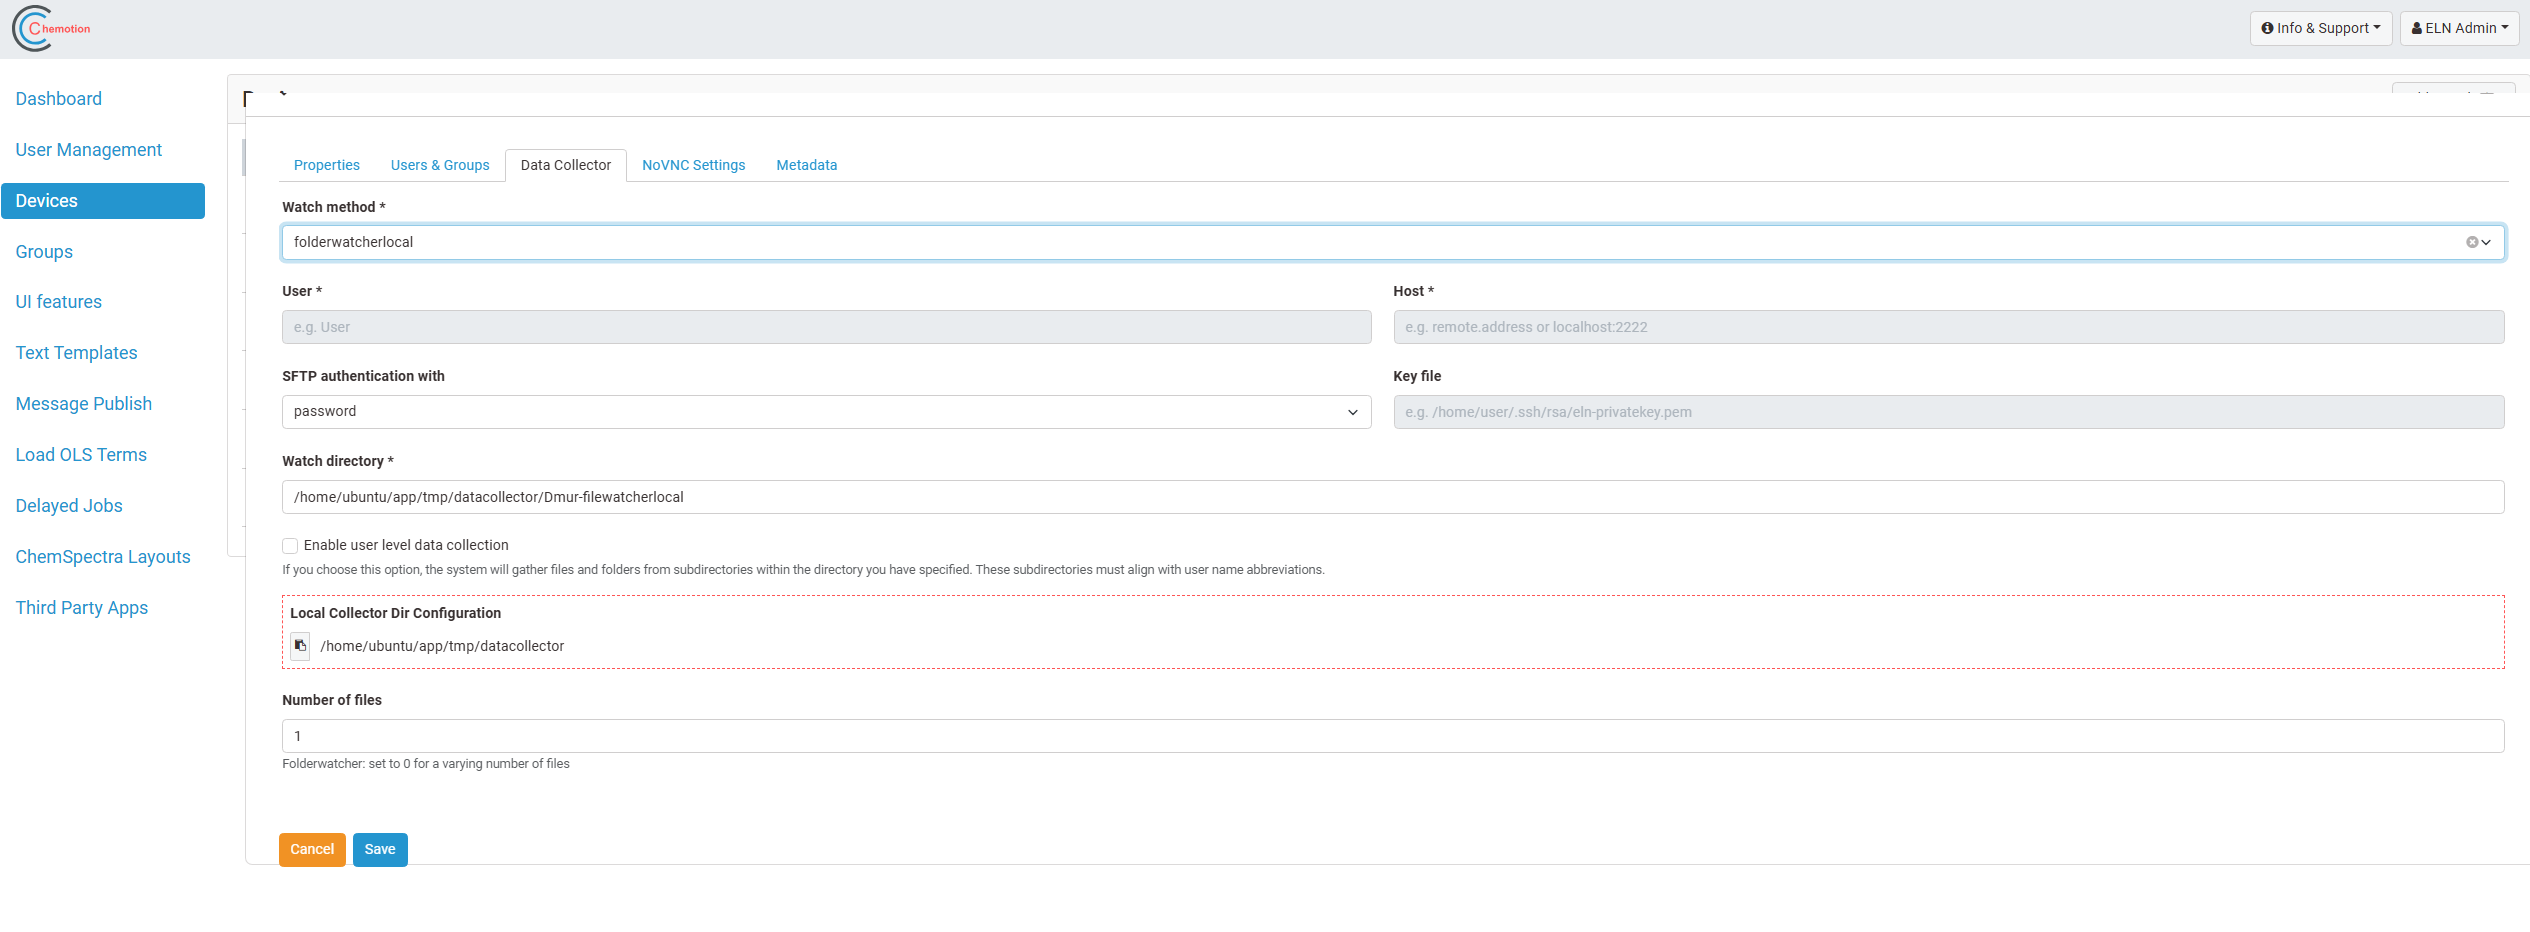Open the NoVNC Settings tab
This screenshot has width=2530, height=932.
693,165
